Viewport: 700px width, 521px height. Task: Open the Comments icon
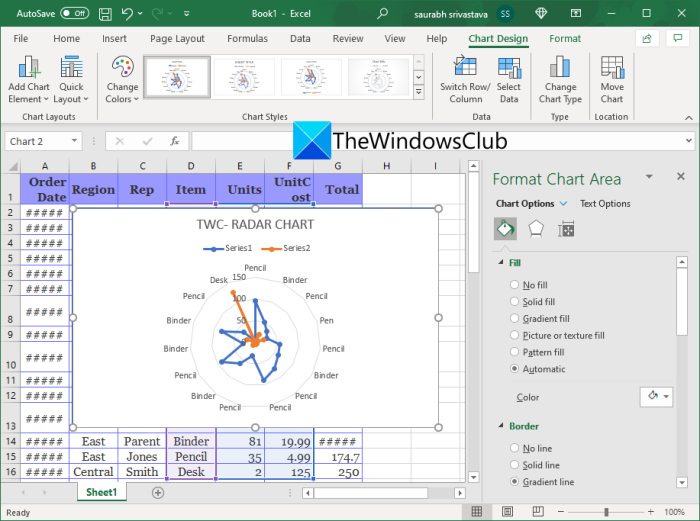click(678, 38)
